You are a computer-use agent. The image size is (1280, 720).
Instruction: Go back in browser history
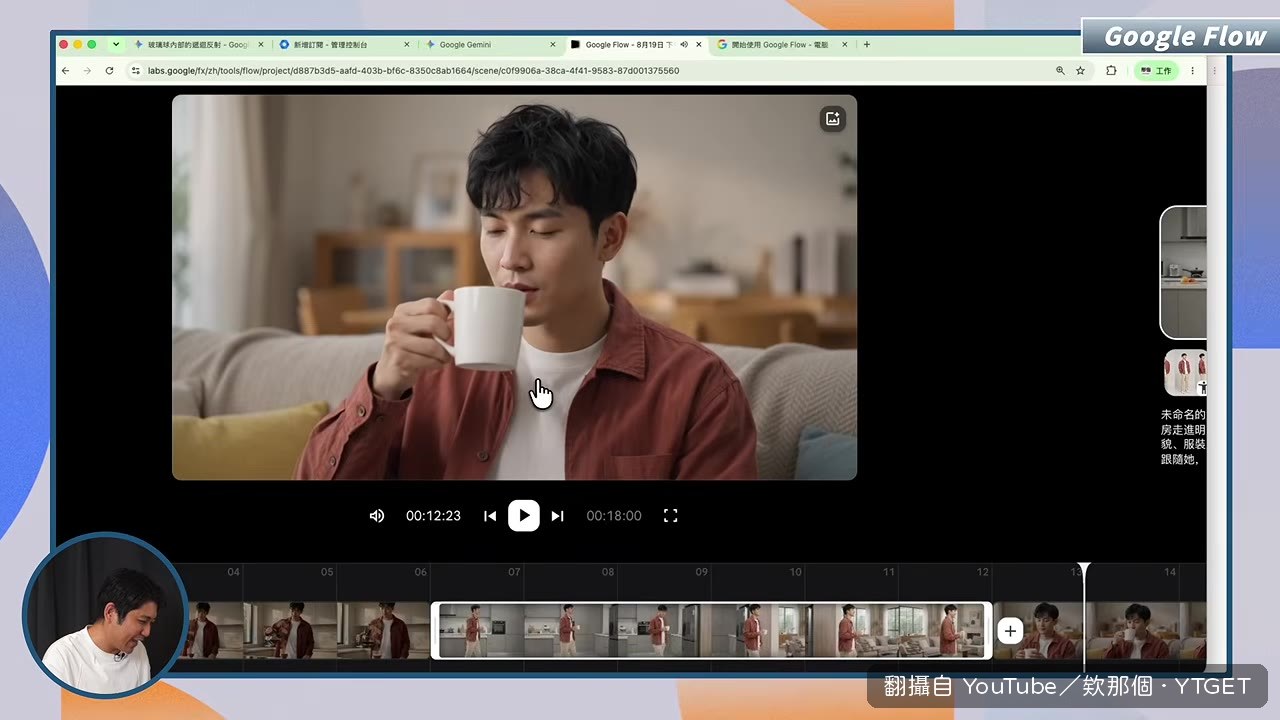(x=65, y=71)
